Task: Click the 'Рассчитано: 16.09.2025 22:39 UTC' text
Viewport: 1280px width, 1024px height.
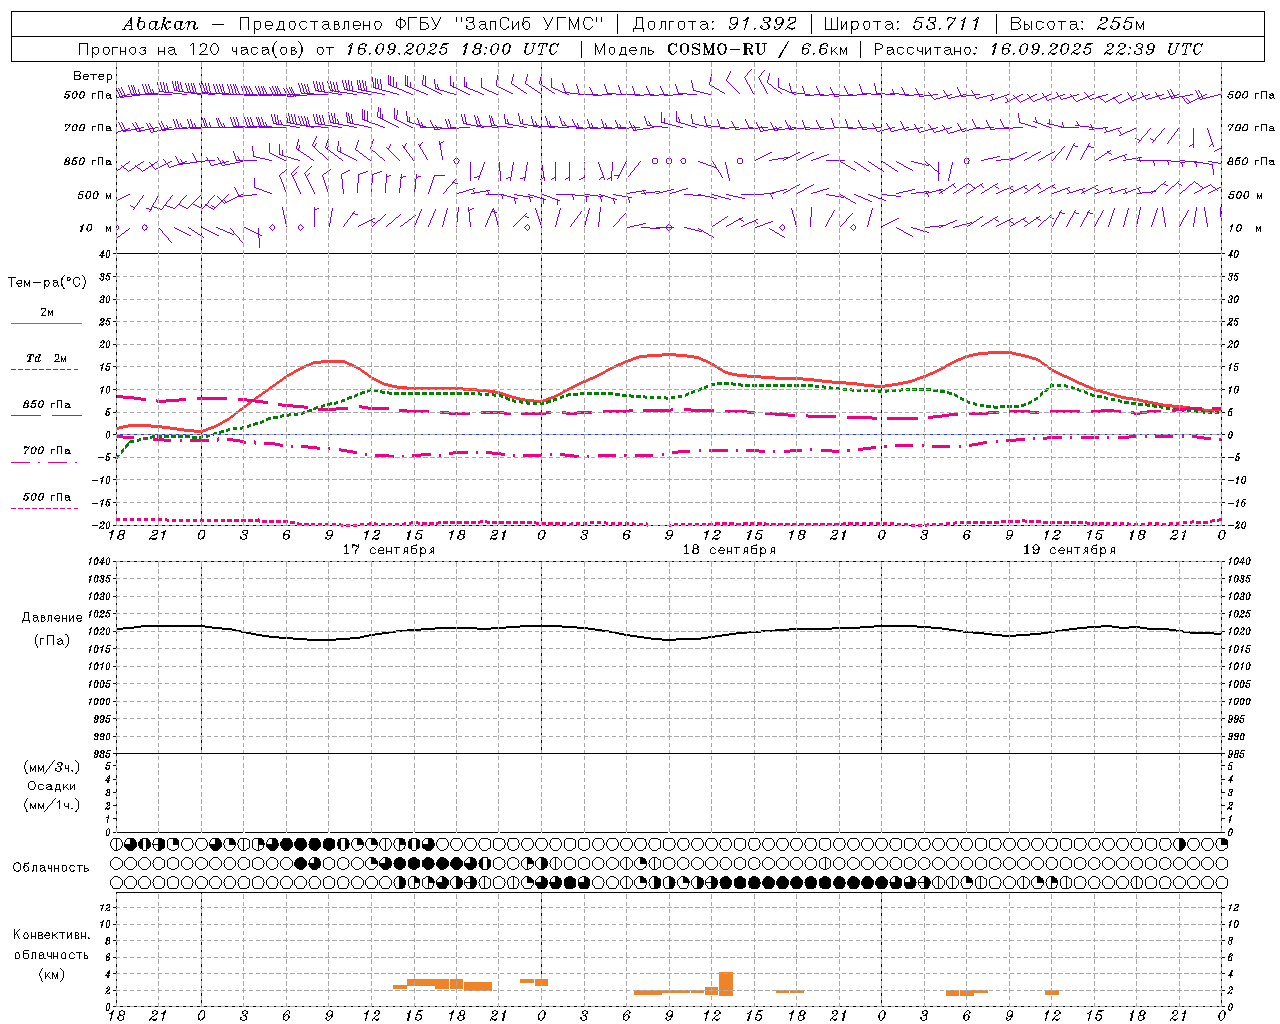Action: pos(1038,49)
